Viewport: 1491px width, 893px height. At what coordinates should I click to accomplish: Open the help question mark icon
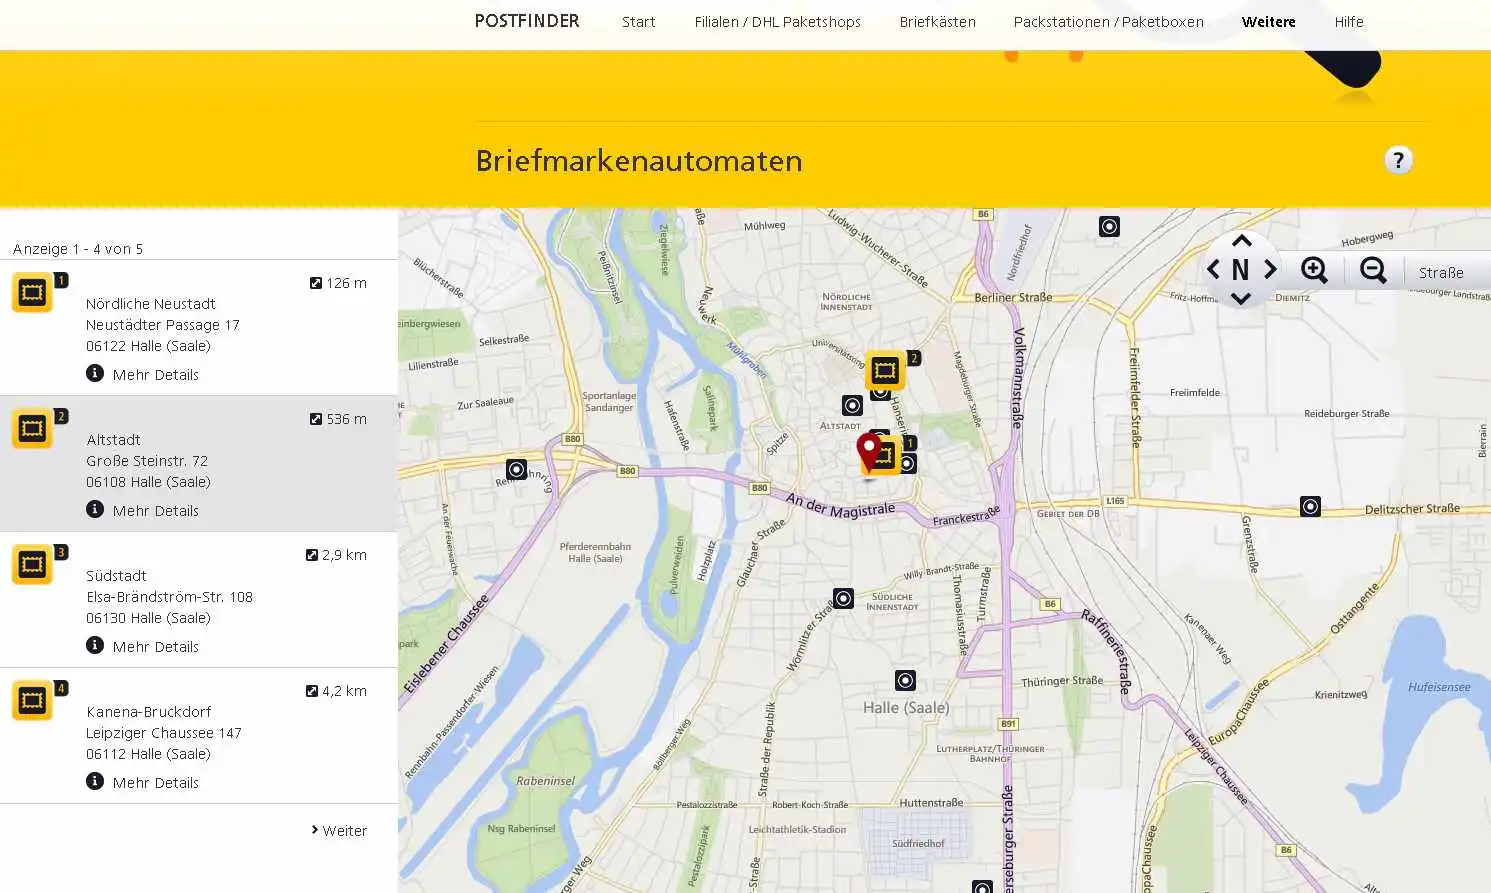(x=1398, y=160)
